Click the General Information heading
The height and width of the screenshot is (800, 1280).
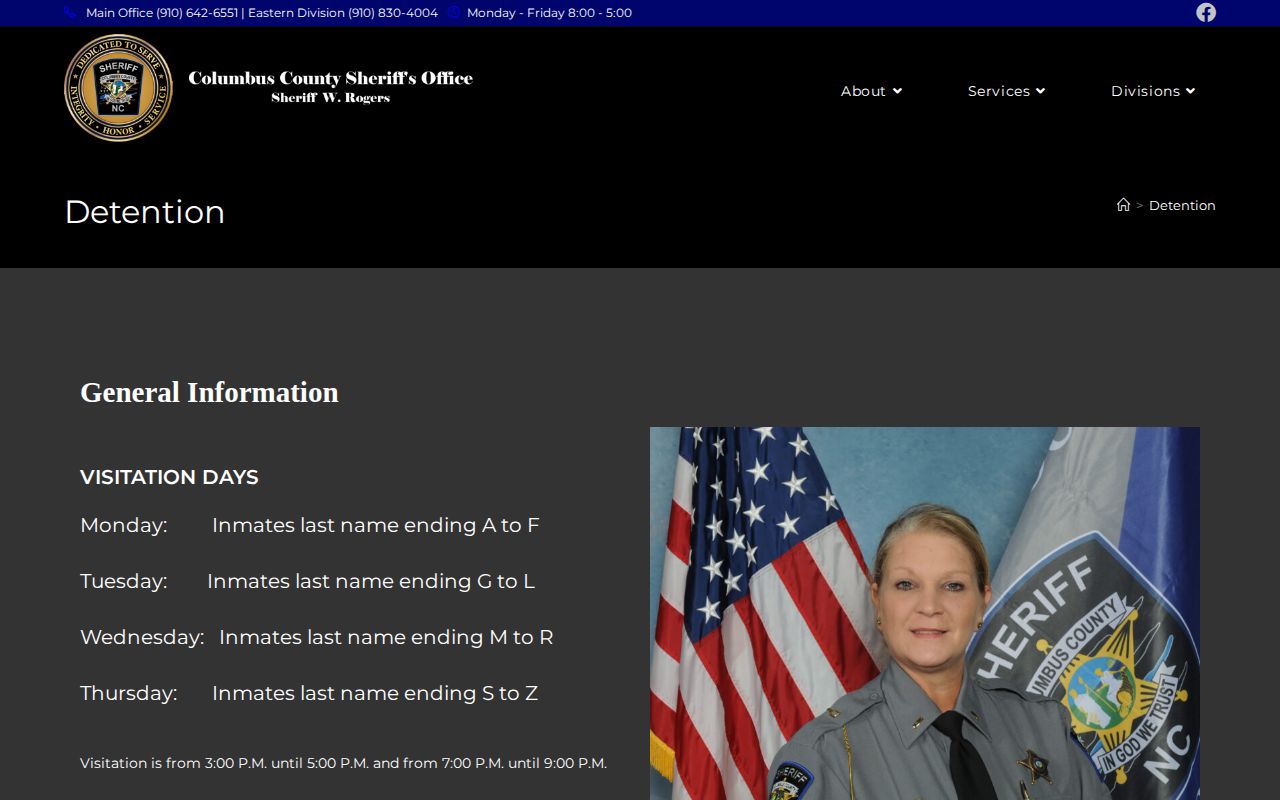pos(209,392)
